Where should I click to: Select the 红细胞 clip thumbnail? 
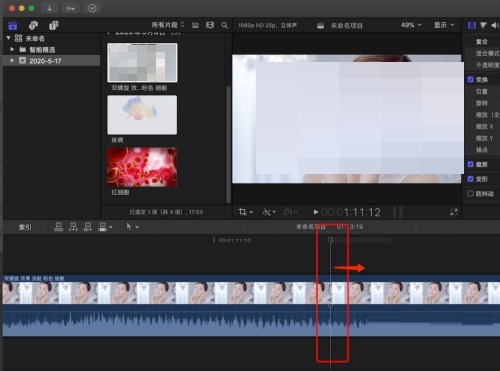tap(142, 167)
